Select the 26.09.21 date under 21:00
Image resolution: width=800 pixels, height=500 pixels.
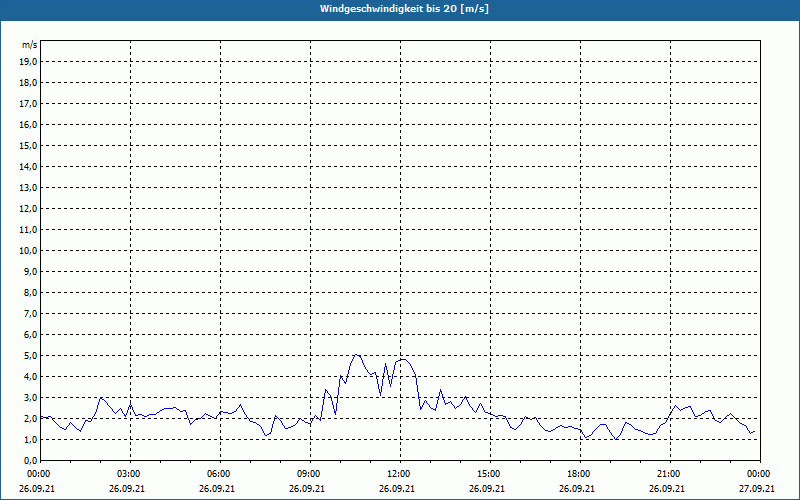667,488
